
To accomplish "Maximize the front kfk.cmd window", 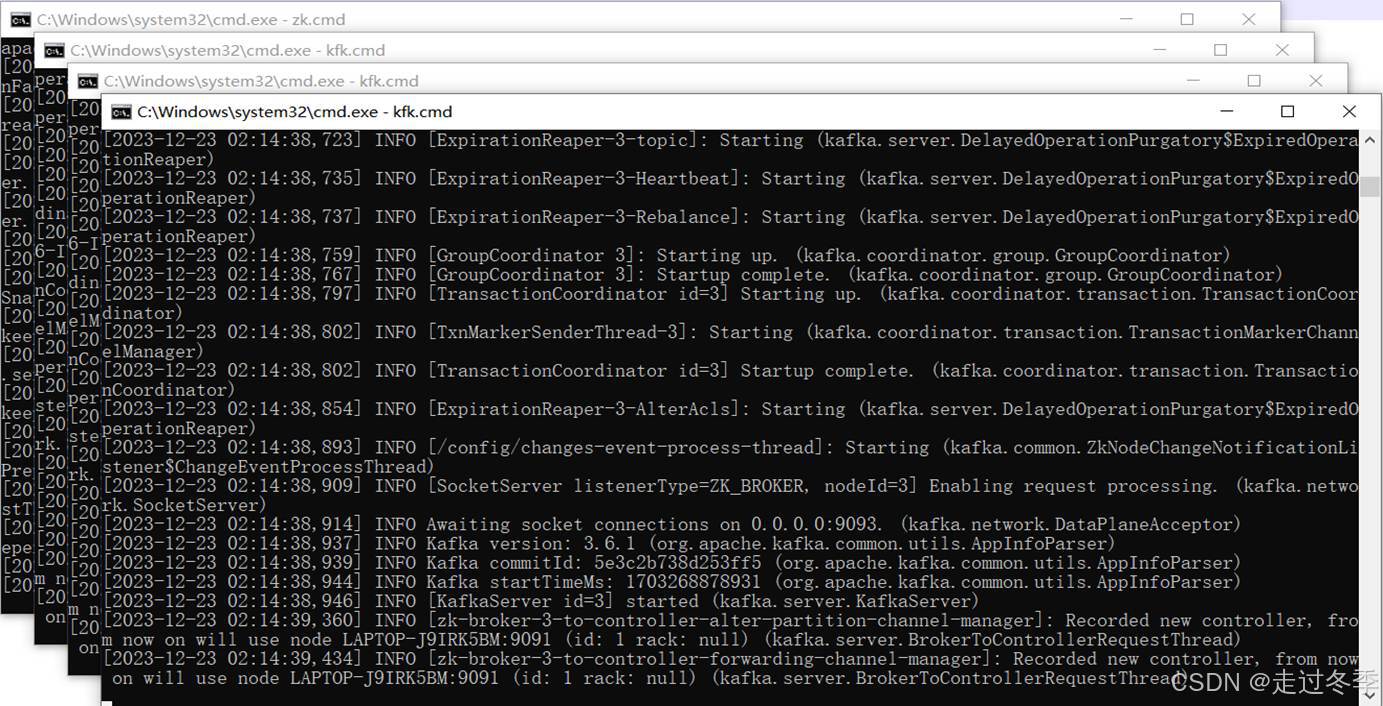I will pyautogui.click(x=1288, y=112).
